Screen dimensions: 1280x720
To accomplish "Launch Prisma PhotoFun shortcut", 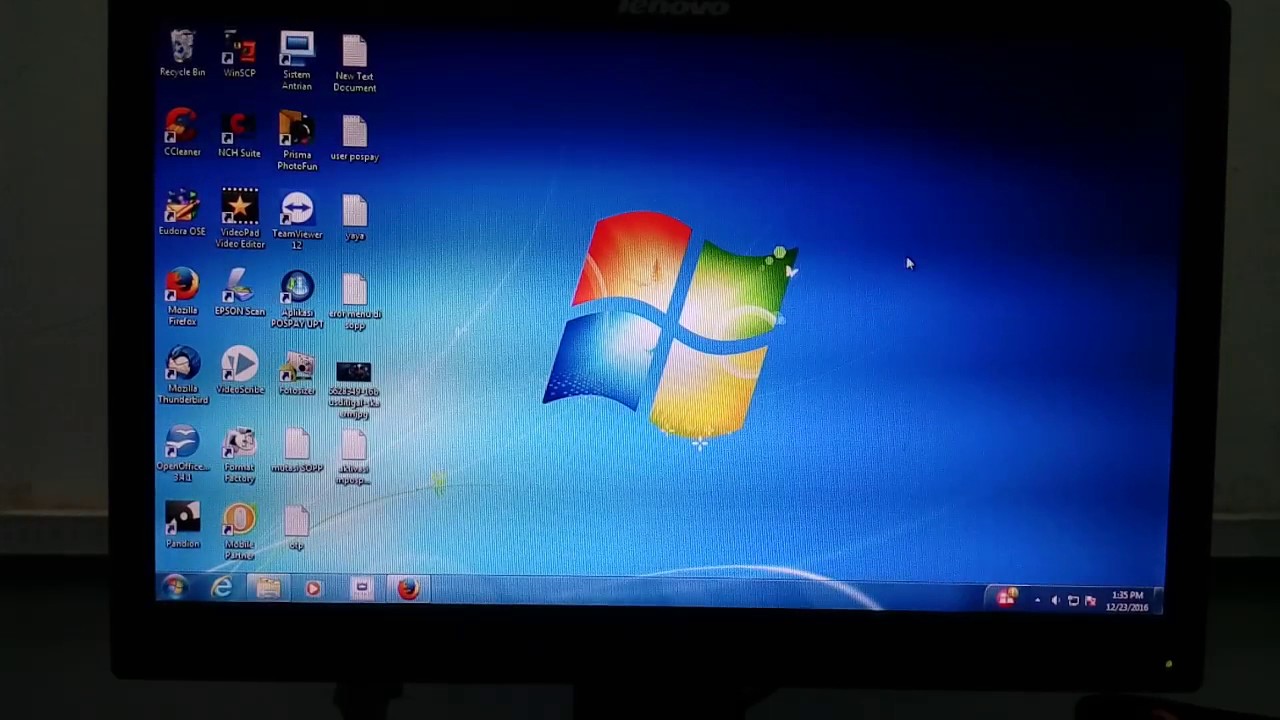I will (297, 140).
